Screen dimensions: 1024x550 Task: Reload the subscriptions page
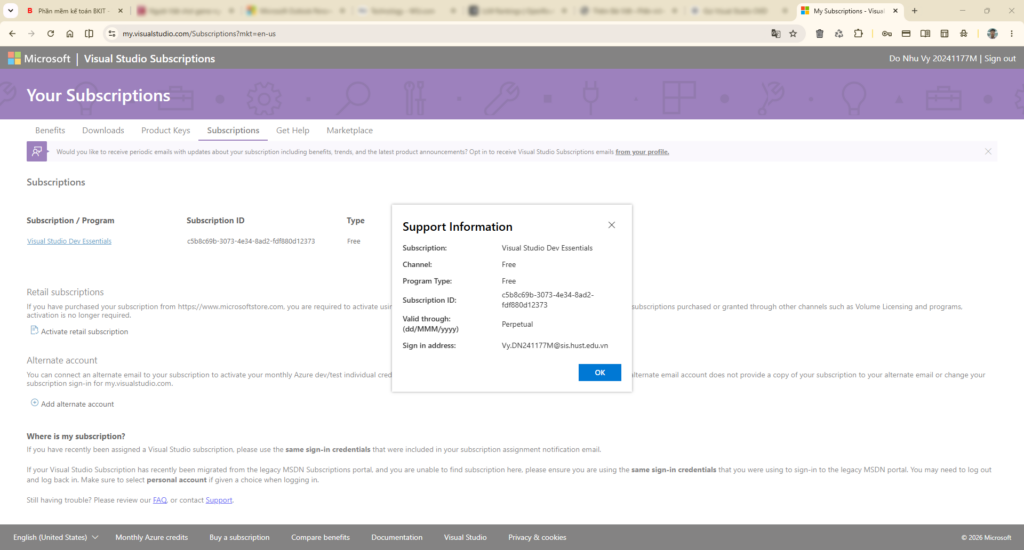point(50,33)
